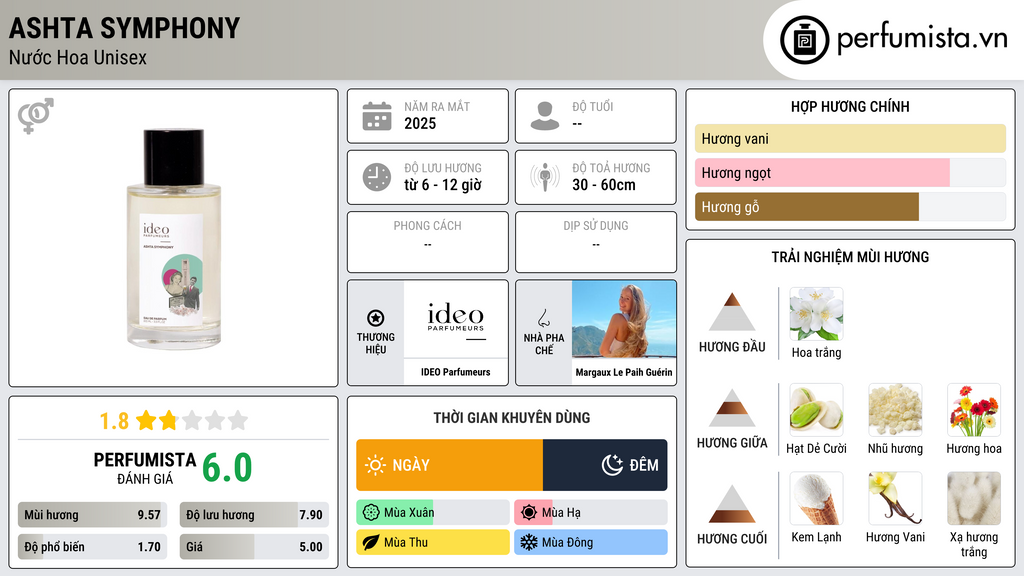The width and height of the screenshot is (1024, 576).
Task: Click the clock icon beside Độ lưu hương
Action: point(377,177)
